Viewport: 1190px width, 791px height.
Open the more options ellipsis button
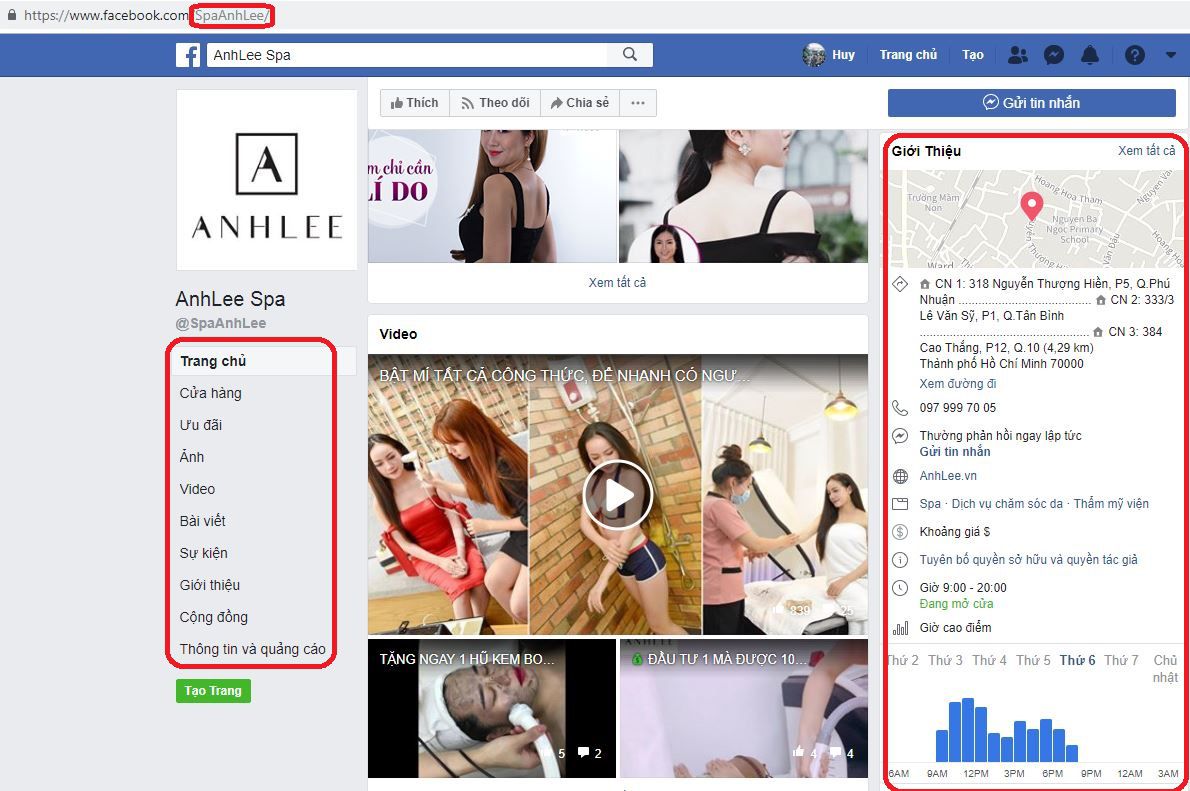[x=638, y=103]
